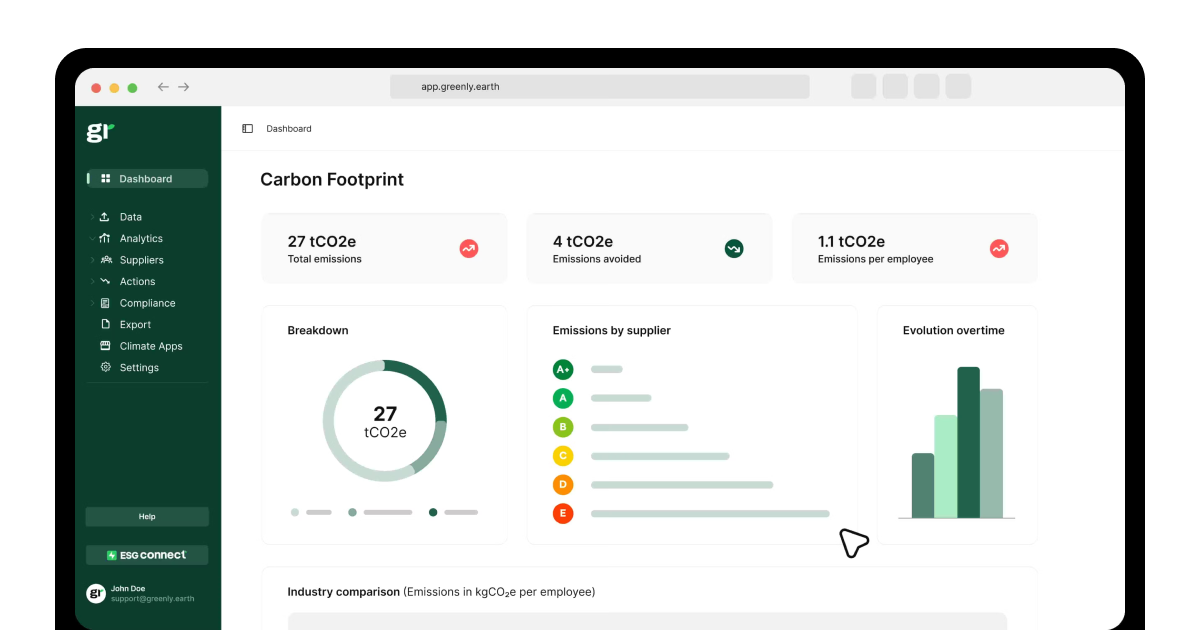Expand the Actions menu chevron
The width and height of the screenshot is (1200, 630).
[x=92, y=281]
